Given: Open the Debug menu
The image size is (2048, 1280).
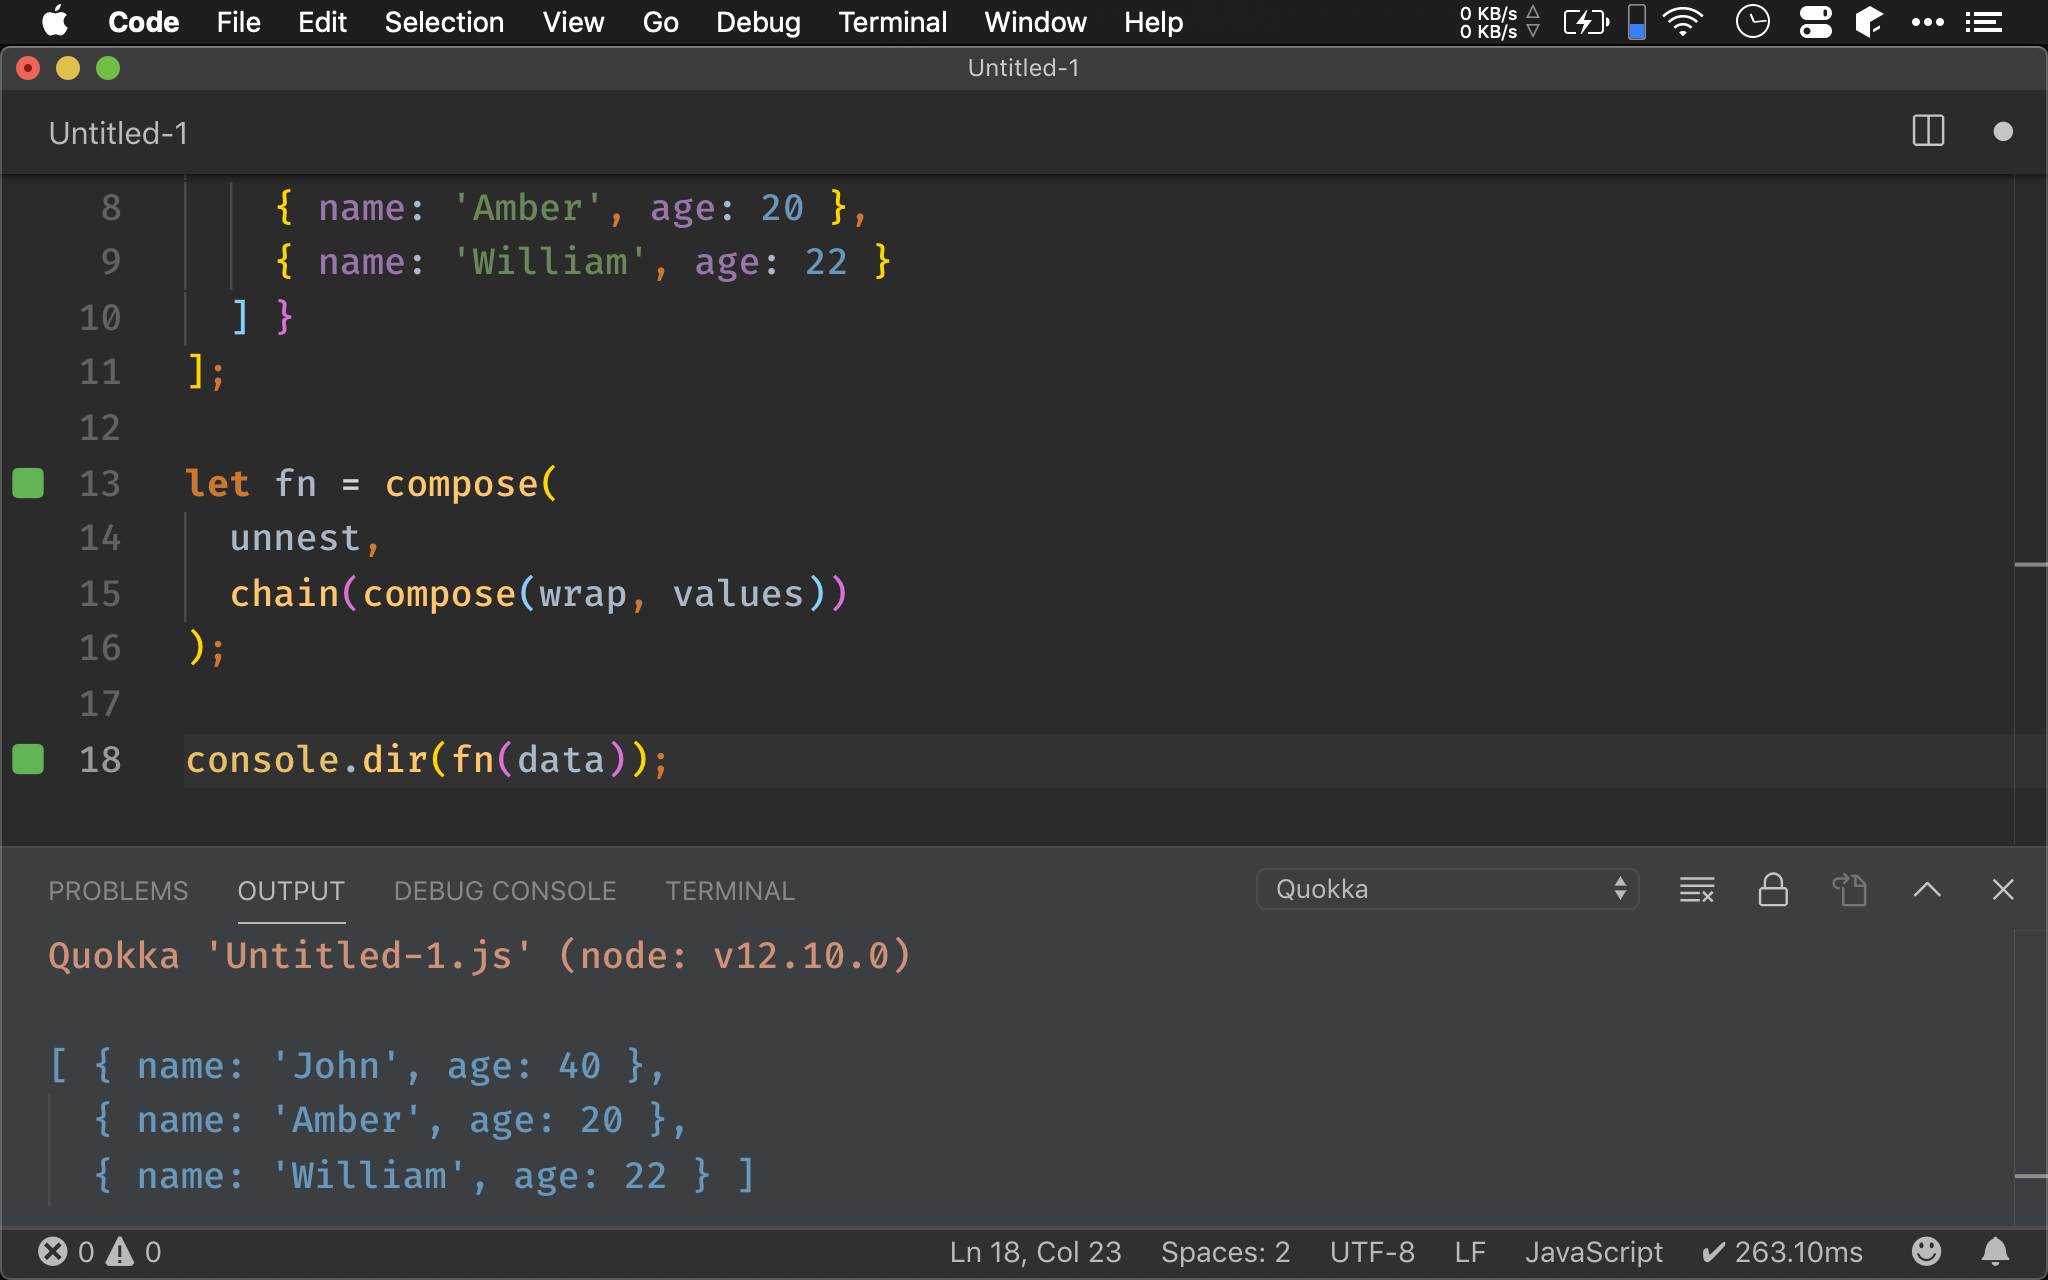Looking at the screenshot, I should (758, 22).
